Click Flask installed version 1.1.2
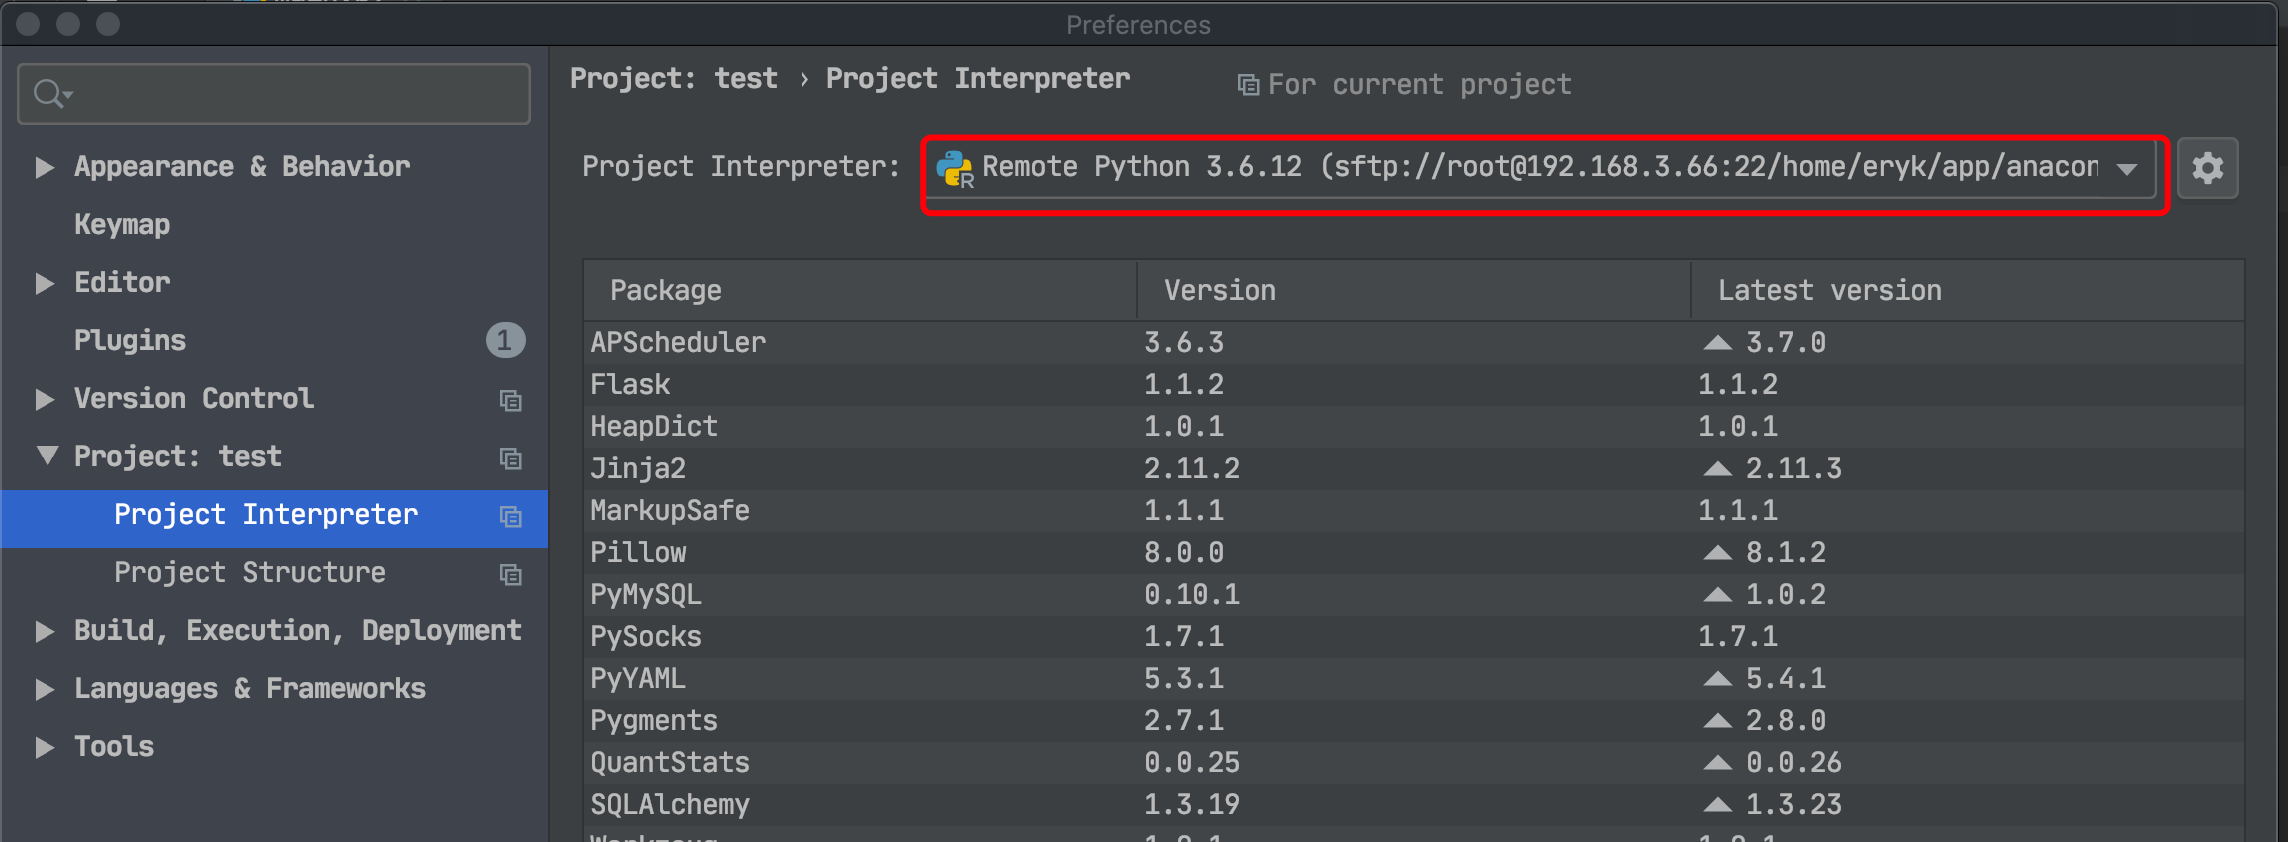 1184,385
